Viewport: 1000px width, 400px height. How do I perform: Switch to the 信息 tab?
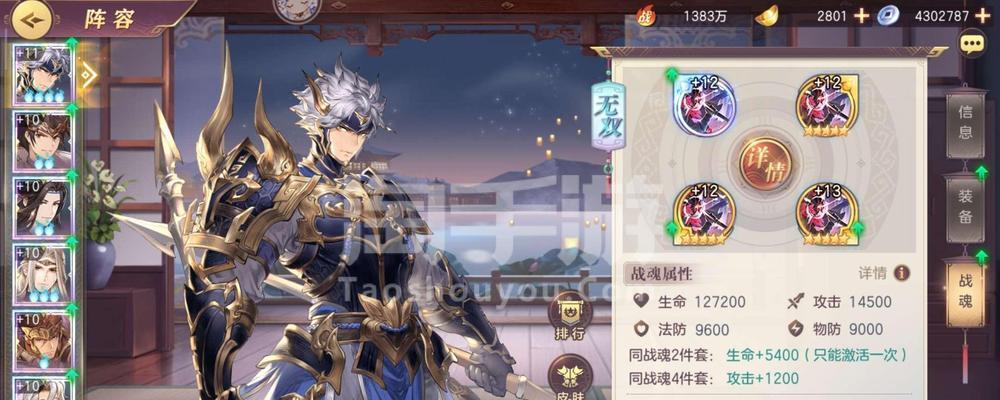[966, 124]
